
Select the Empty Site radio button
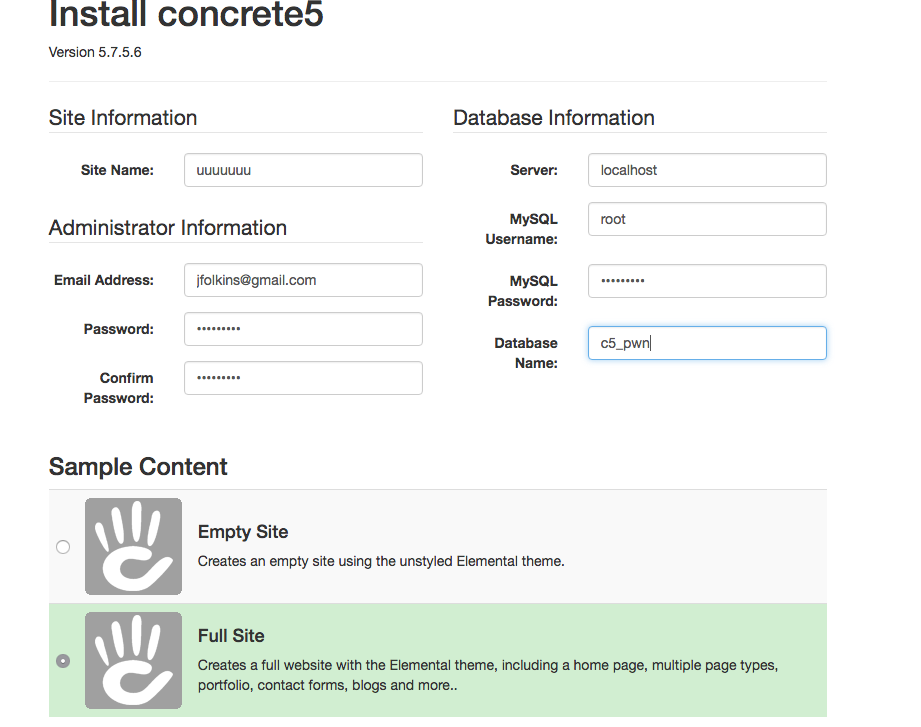tap(63, 547)
